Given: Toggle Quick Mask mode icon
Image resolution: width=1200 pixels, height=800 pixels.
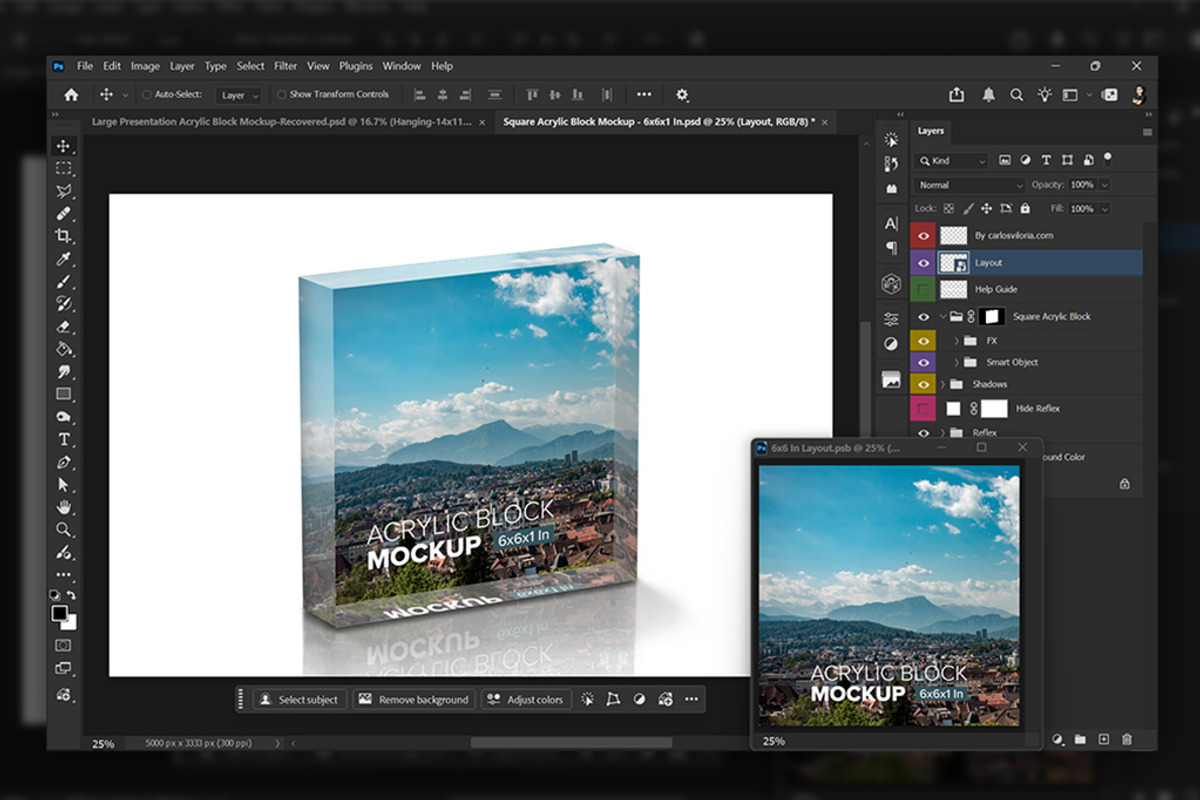Looking at the screenshot, I should 64,646.
